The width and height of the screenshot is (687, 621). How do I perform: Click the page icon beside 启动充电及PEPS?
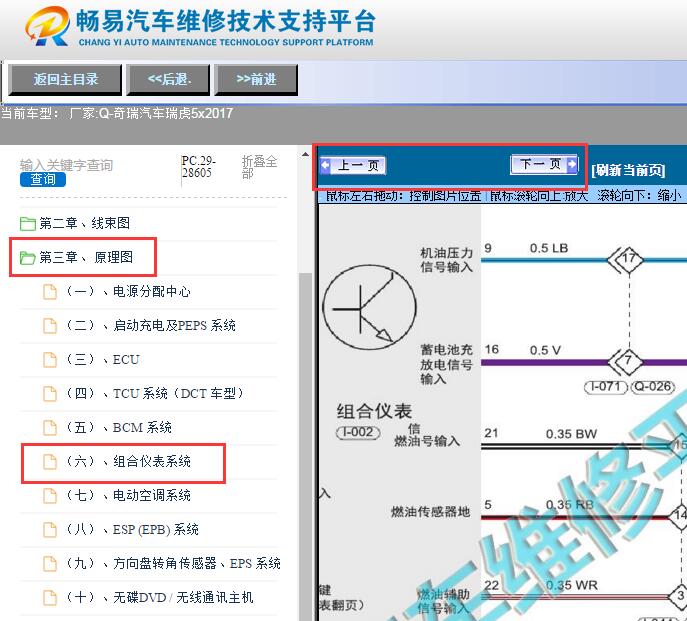[x=50, y=326]
